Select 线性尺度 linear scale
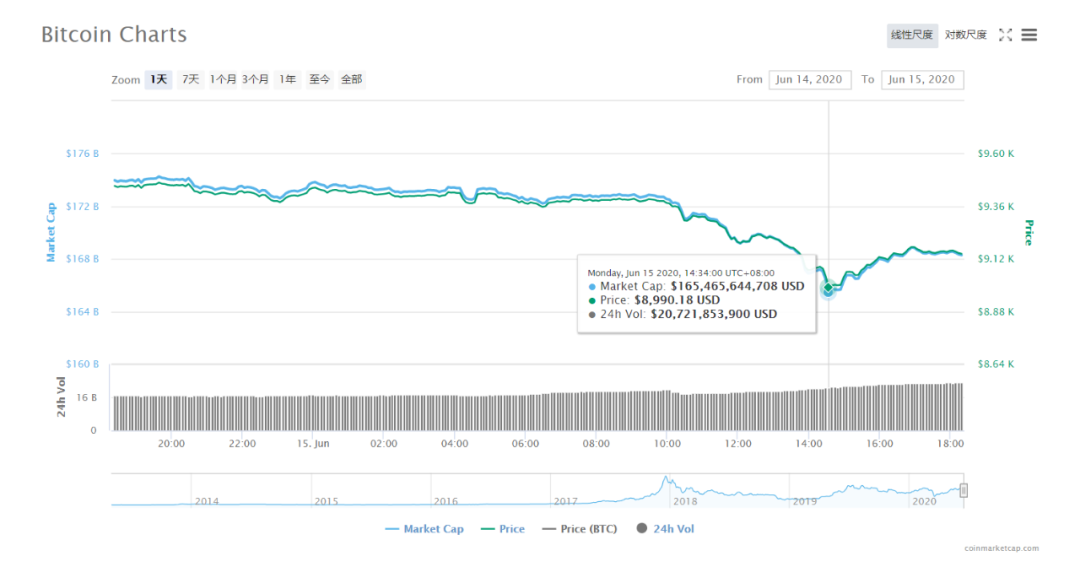Image resolution: width=1080 pixels, height=567 pixels. 912,35
